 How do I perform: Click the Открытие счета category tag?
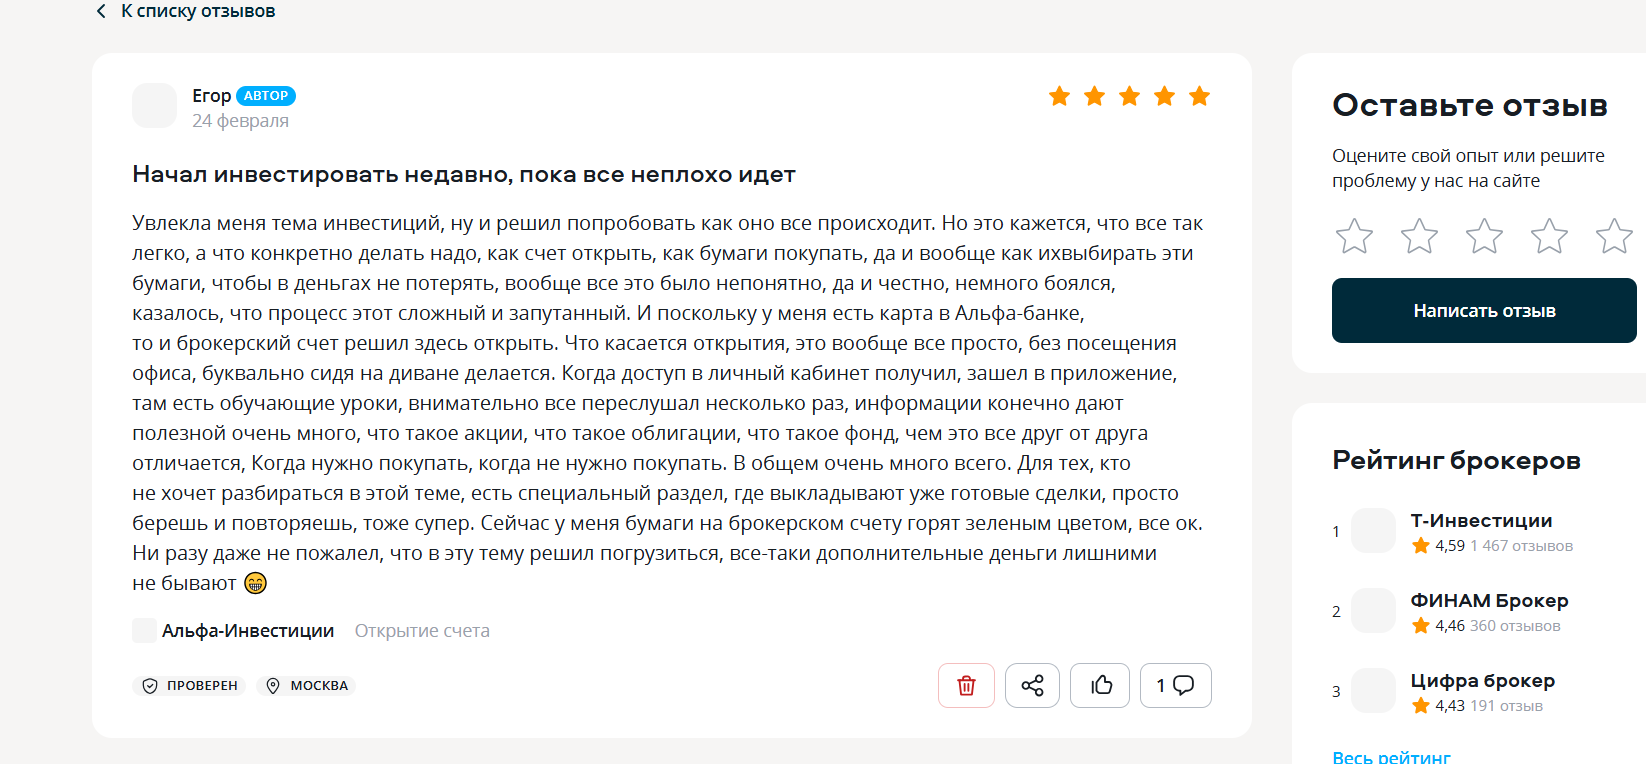pos(422,631)
